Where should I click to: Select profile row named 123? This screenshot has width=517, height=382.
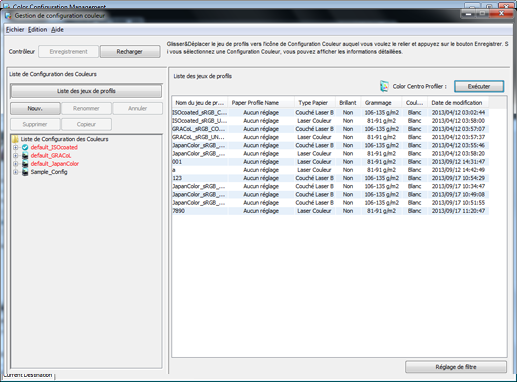click(x=330, y=178)
